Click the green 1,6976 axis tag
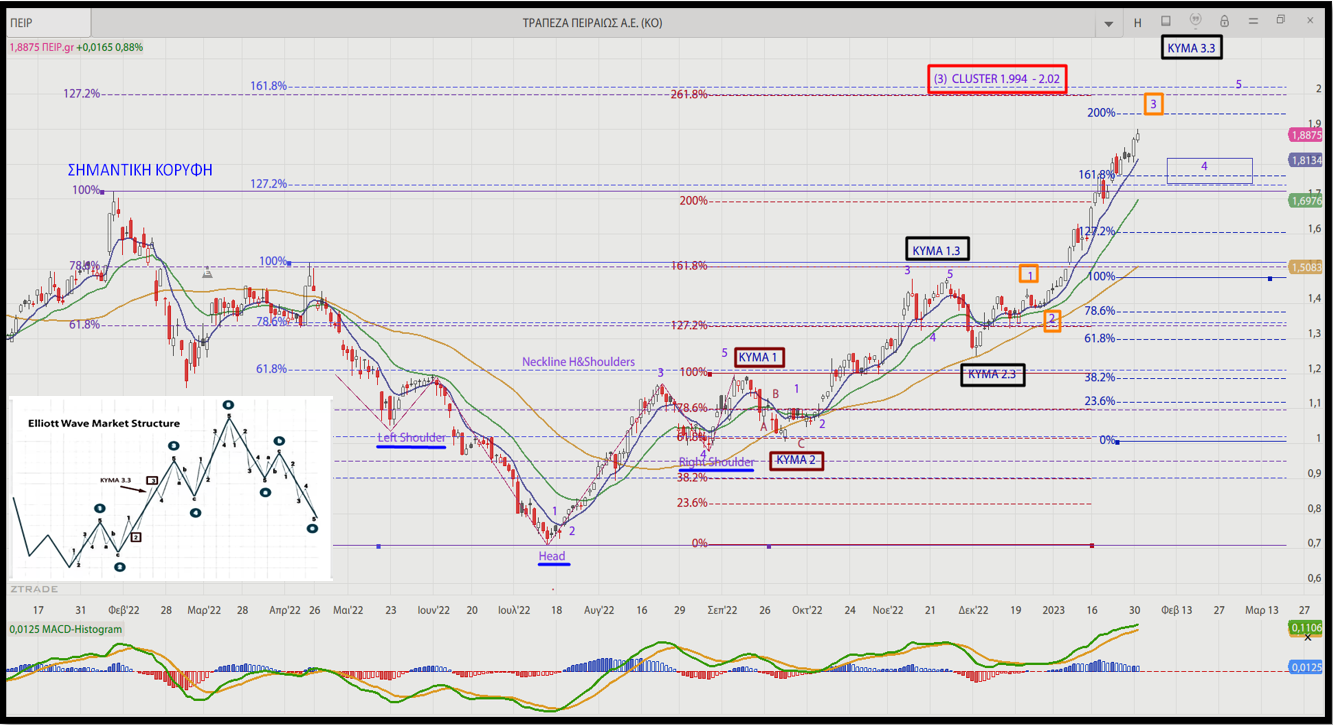The height and width of the screenshot is (725, 1333). pyautogui.click(x=1306, y=201)
